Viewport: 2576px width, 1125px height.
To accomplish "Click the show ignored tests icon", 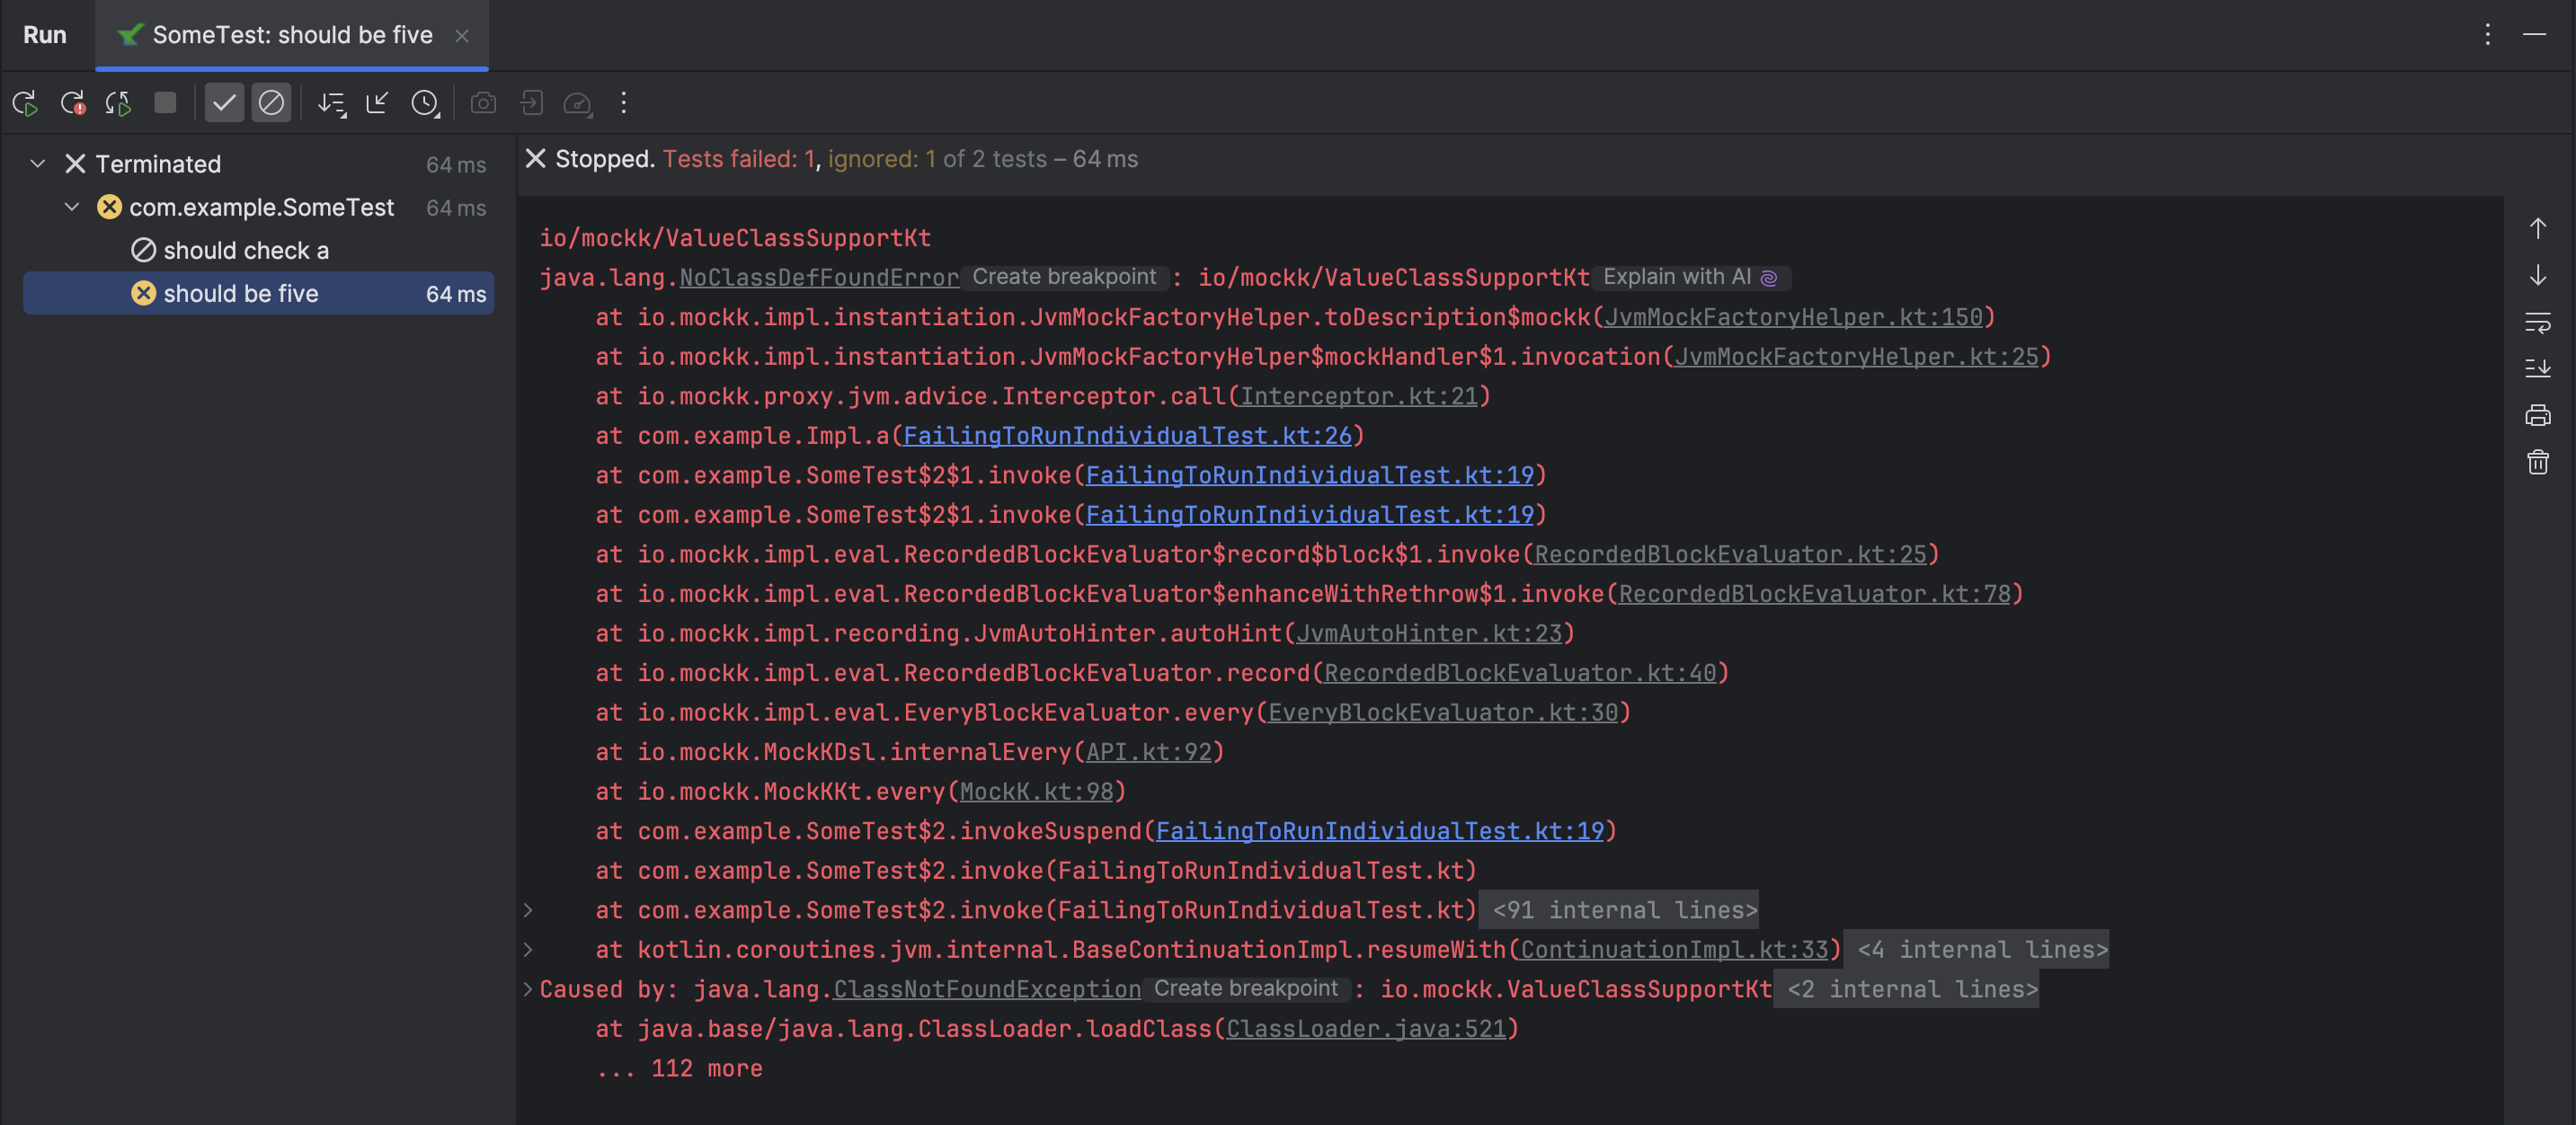I will [271, 102].
